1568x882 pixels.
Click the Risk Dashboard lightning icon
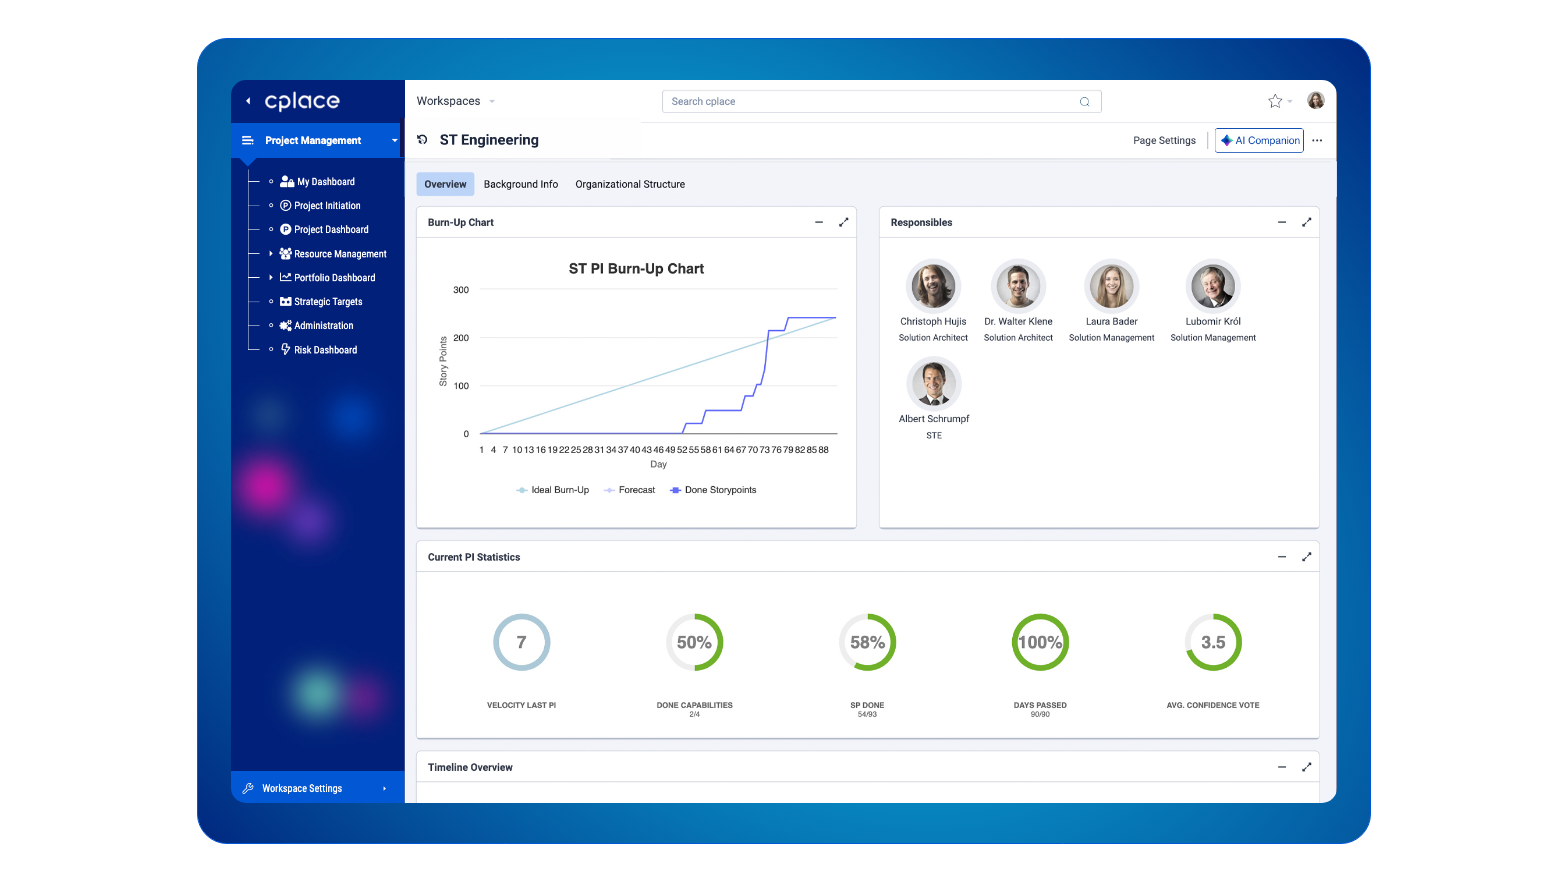[286, 350]
